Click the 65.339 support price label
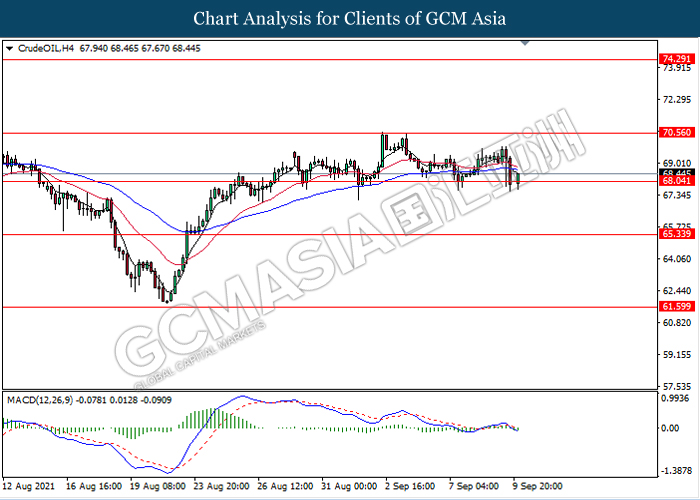700x500 pixels. click(677, 233)
